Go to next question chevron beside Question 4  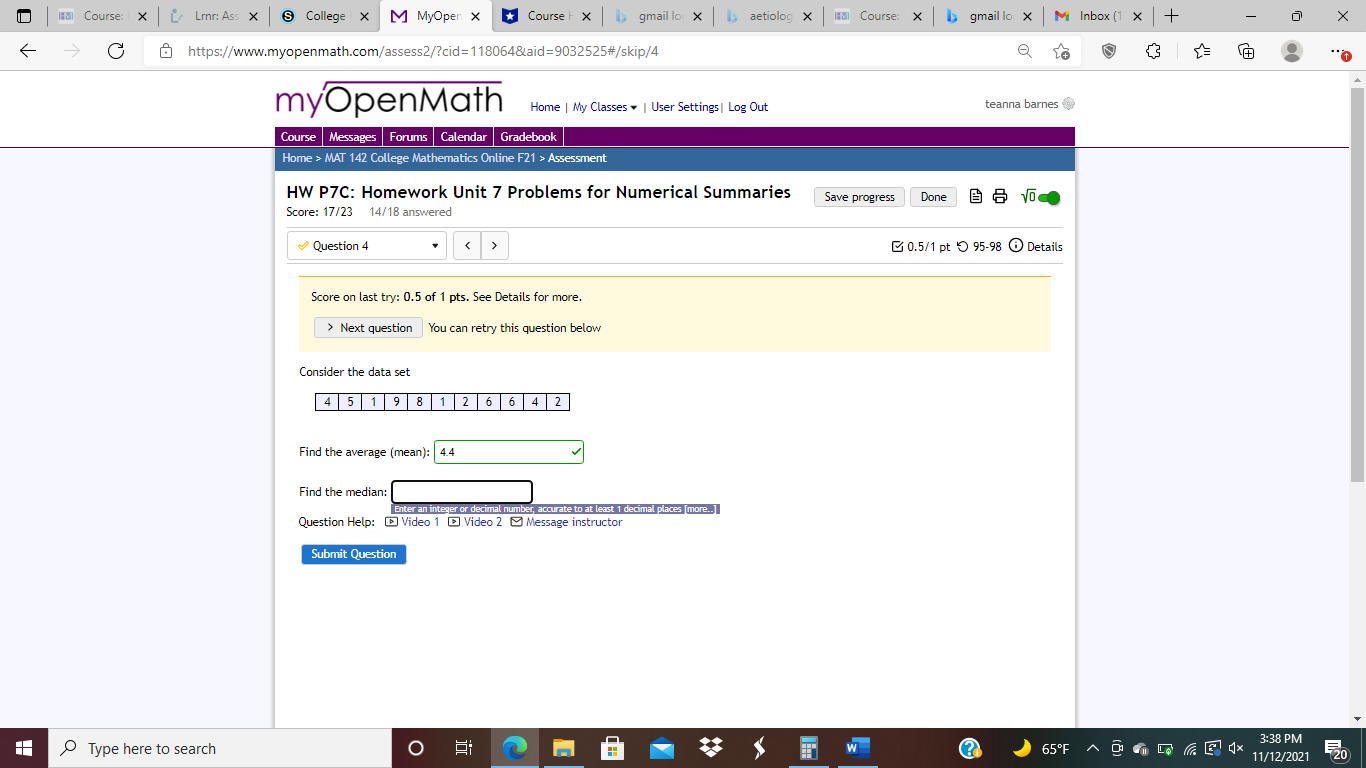tap(494, 246)
